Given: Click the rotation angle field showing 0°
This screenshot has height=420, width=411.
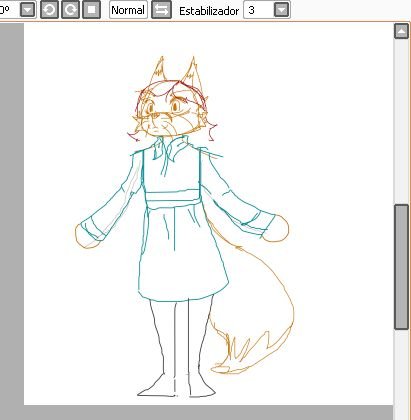Looking at the screenshot, I should pyautogui.click(x=9, y=10).
